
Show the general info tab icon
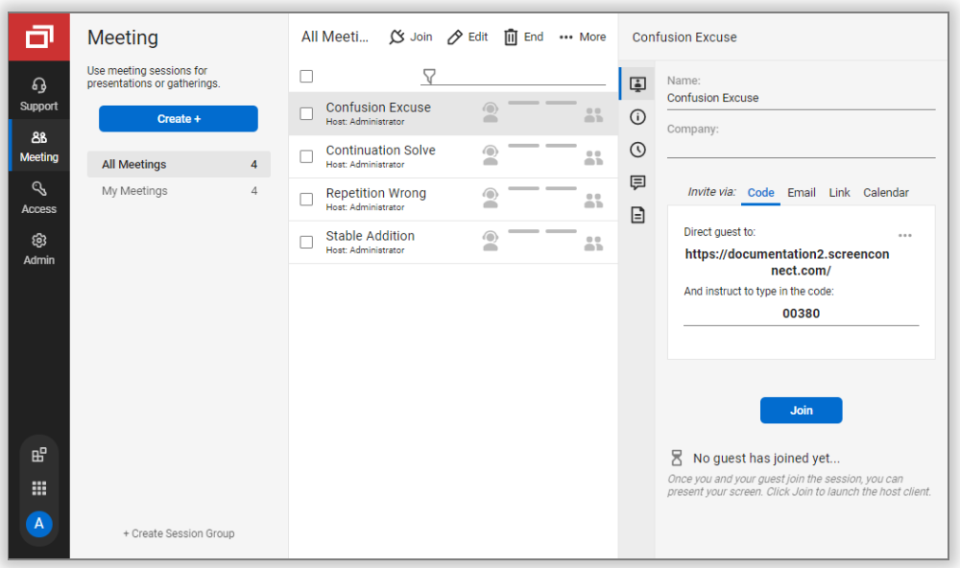[637, 117]
